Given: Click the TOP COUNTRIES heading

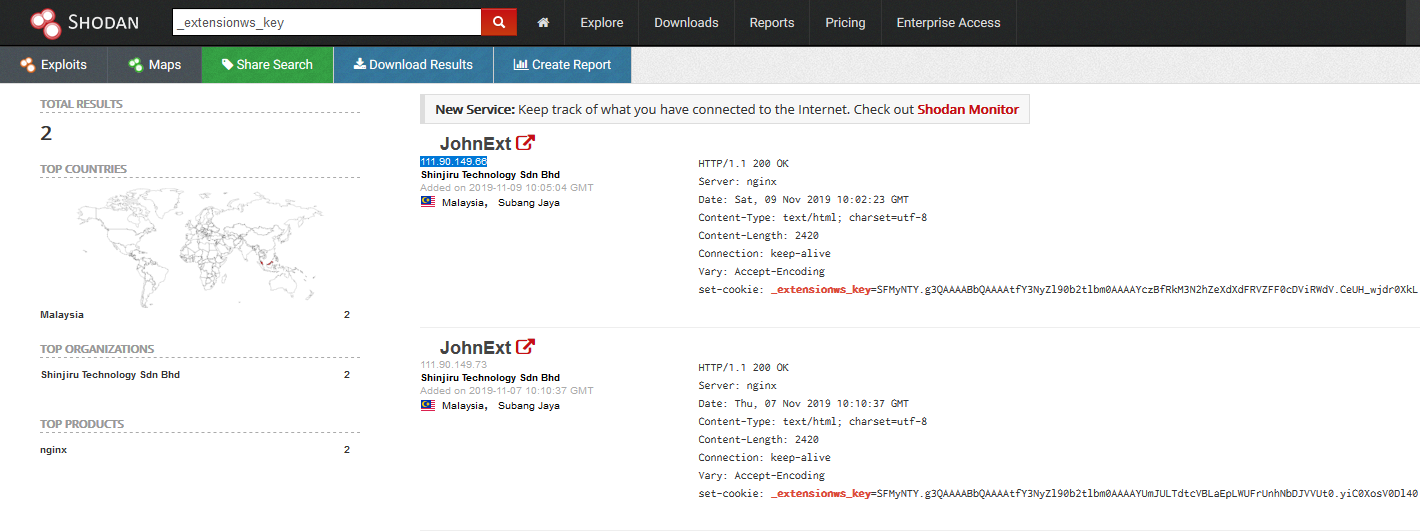Looking at the screenshot, I should (x=83, y=169).
